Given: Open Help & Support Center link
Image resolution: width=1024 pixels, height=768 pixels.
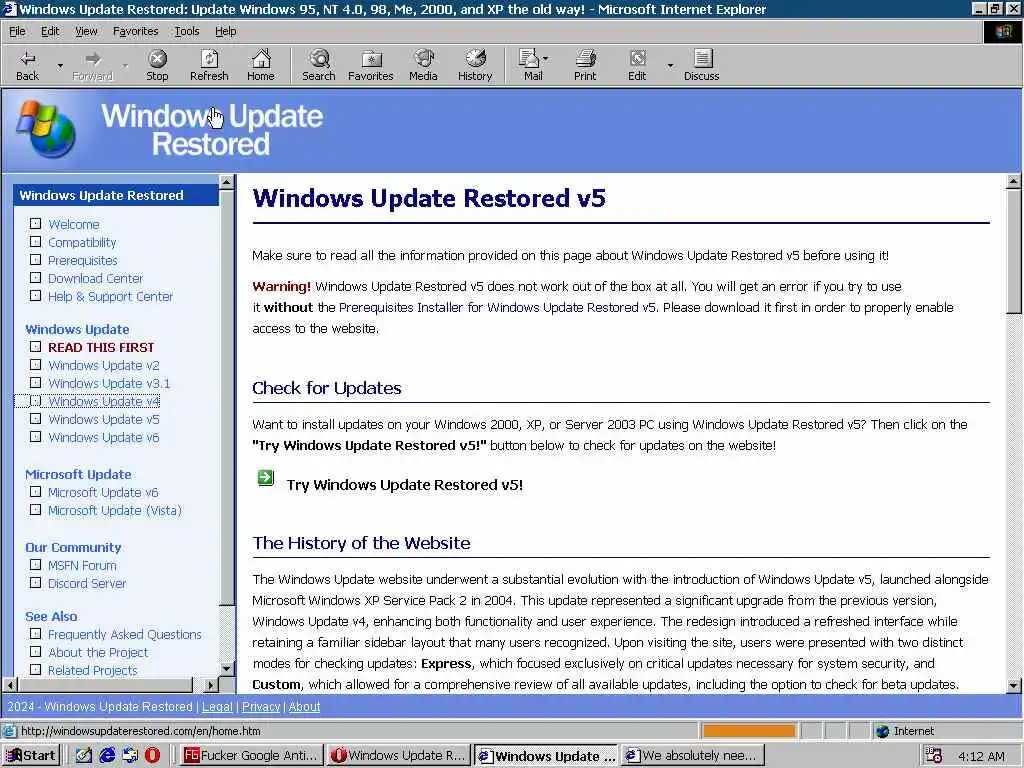Looking at the screenshot, I should pyautogui.click(x=110, y=296).
